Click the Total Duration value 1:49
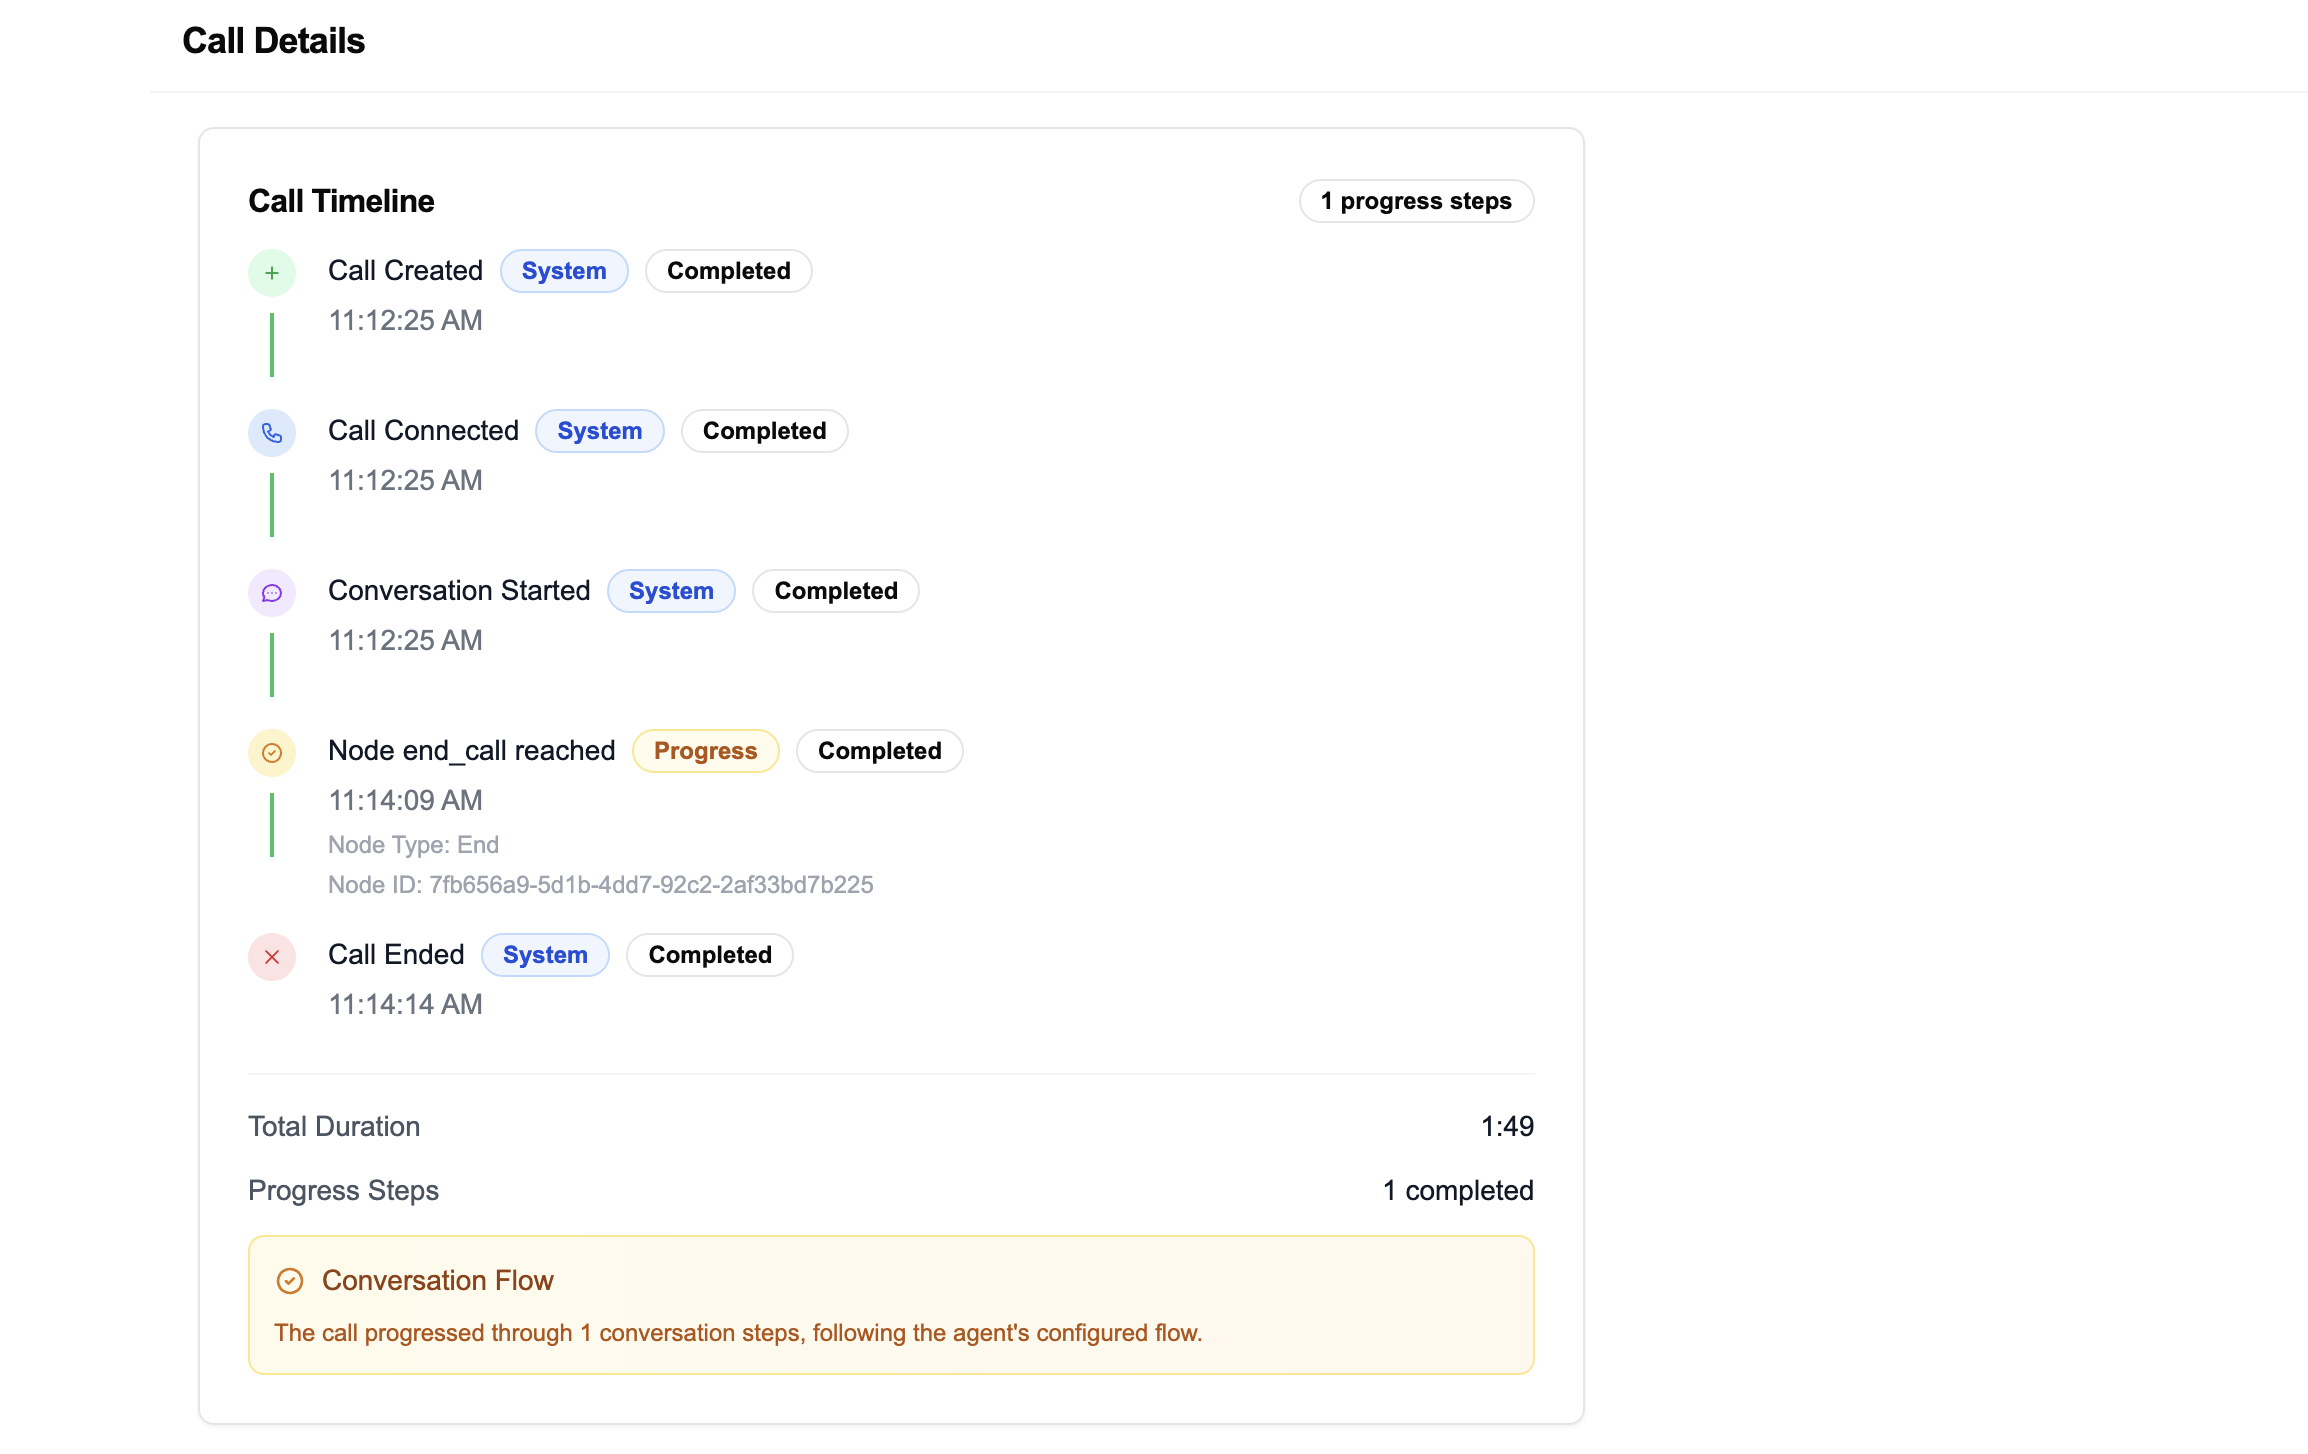2308x1454 pixels. click(x=1506, y=1127)
